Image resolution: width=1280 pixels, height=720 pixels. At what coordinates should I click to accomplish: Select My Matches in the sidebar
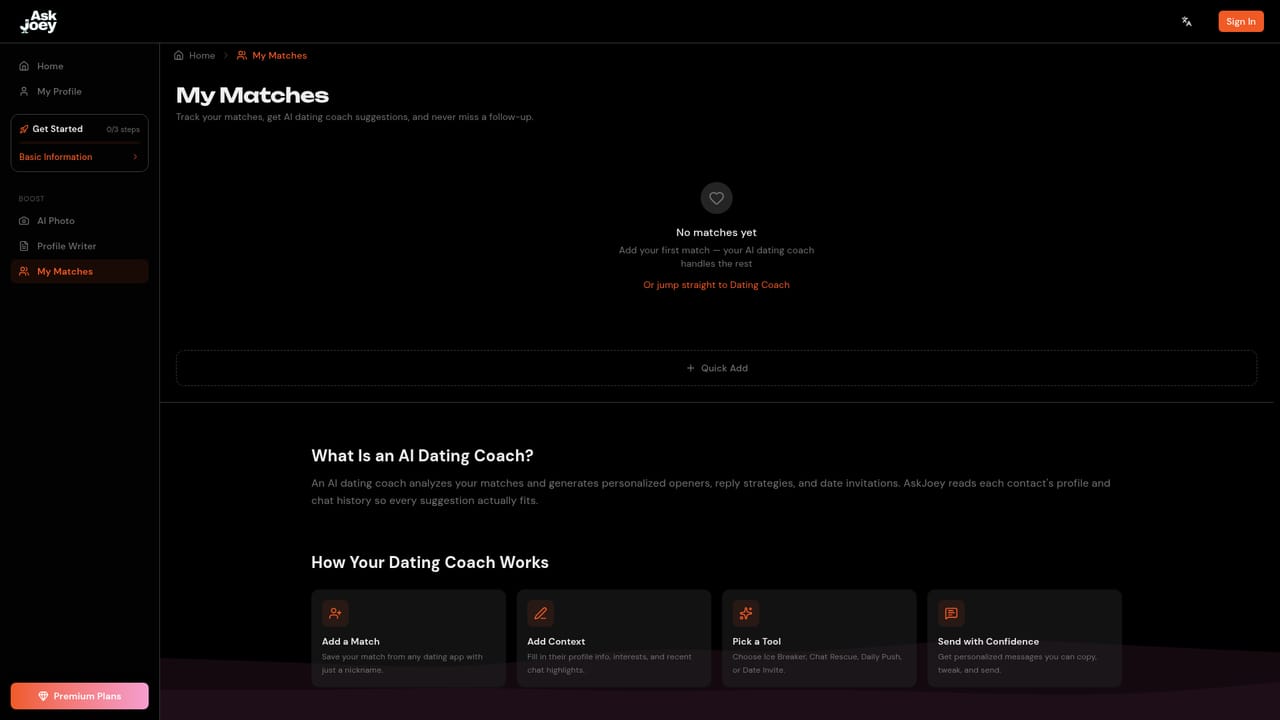coord(80,271)
